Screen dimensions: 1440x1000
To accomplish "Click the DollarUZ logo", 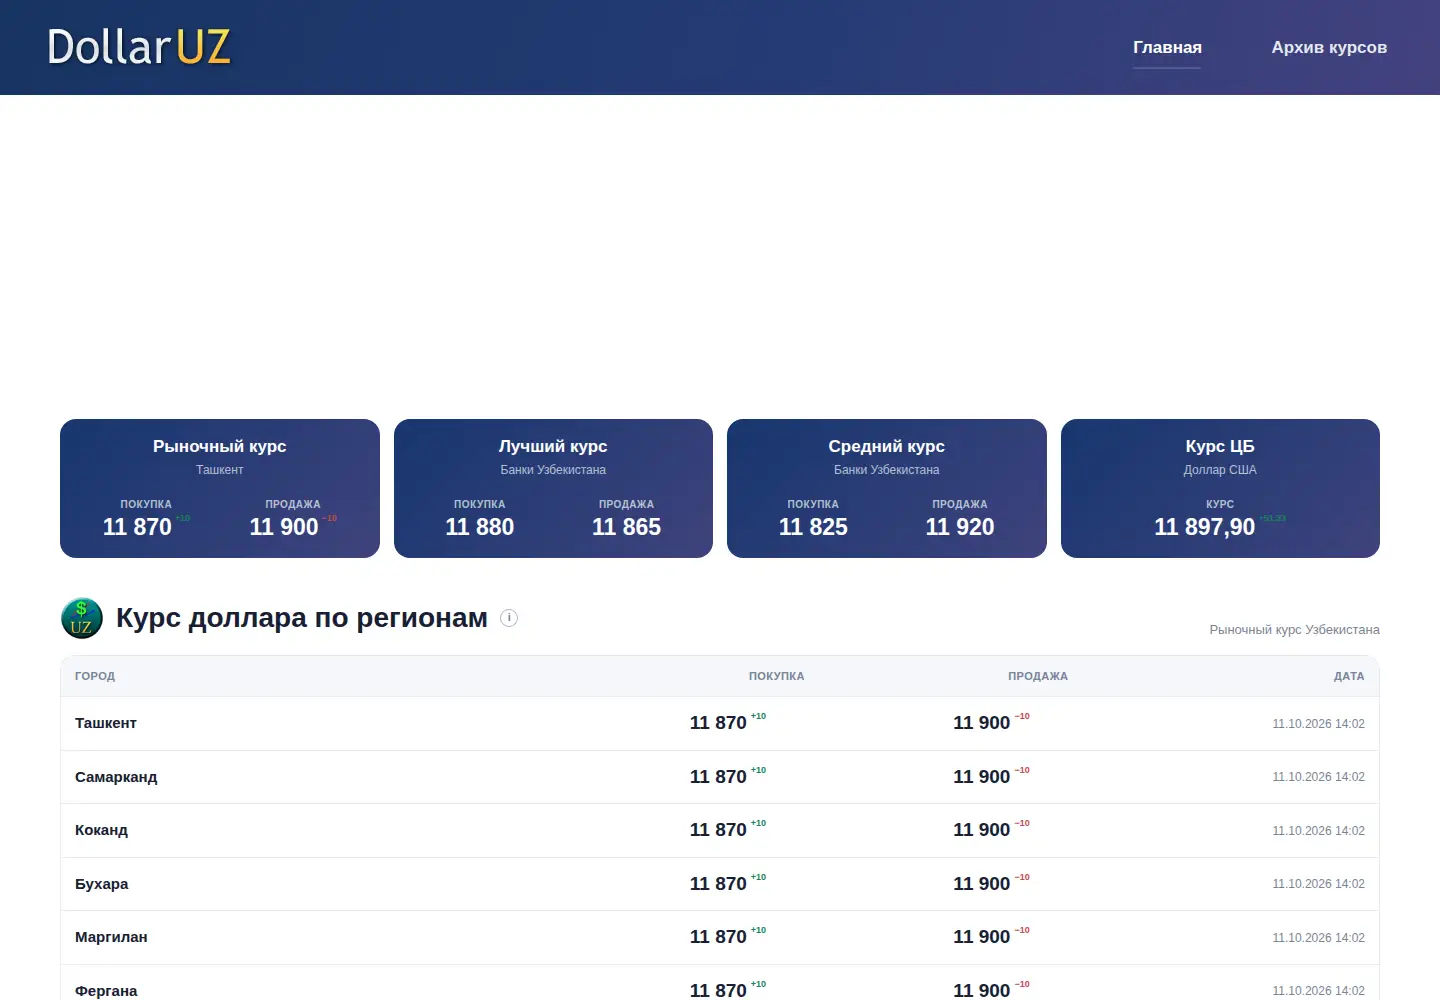I will click(139, 47).
